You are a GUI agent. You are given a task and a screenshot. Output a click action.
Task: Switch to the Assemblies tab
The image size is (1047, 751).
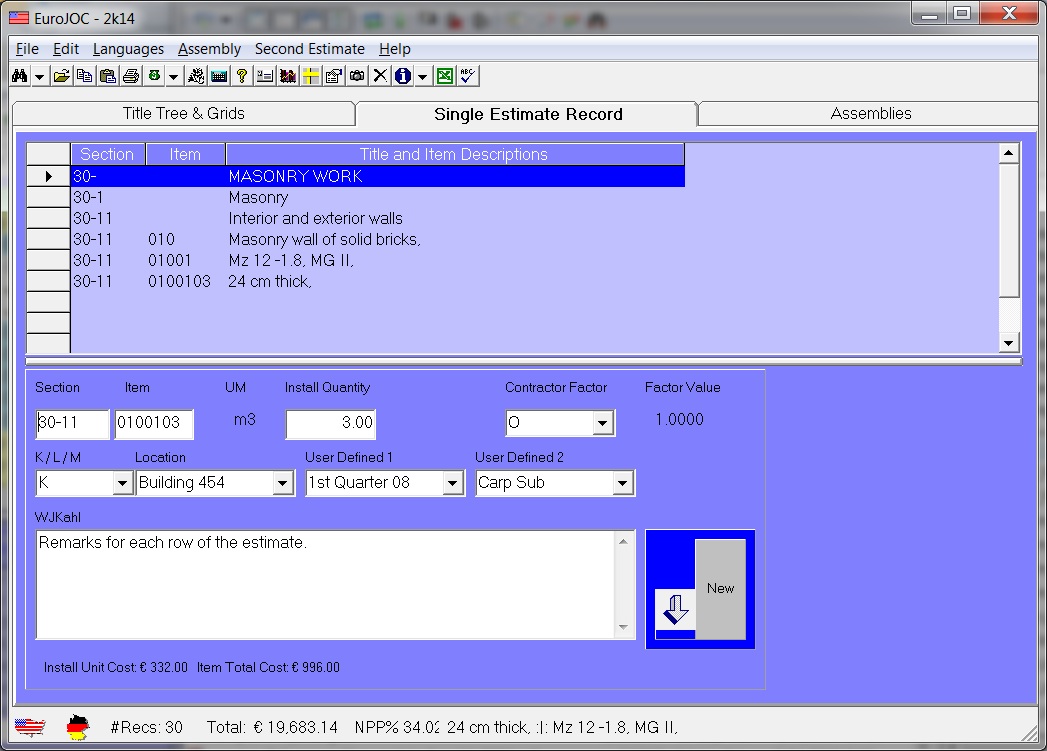tap(870, 114)
